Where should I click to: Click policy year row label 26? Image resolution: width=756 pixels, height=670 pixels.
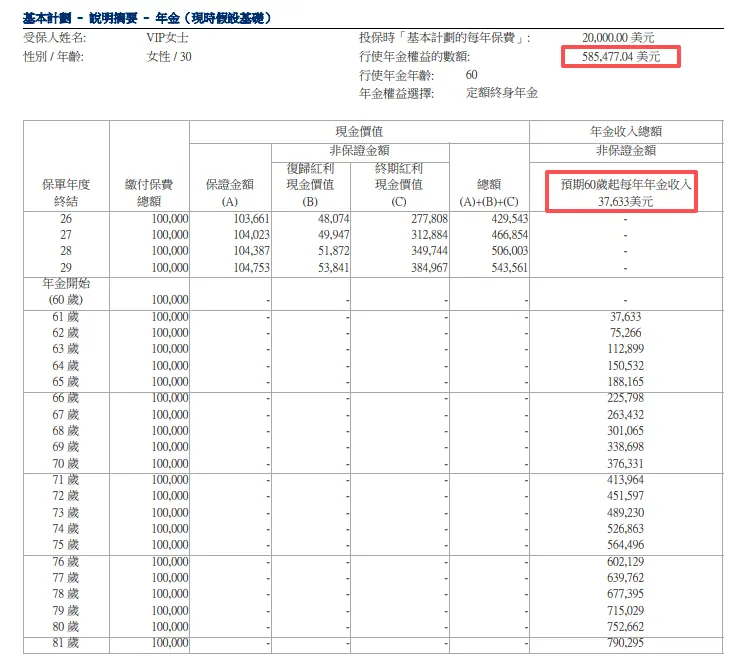pos(66,219)
